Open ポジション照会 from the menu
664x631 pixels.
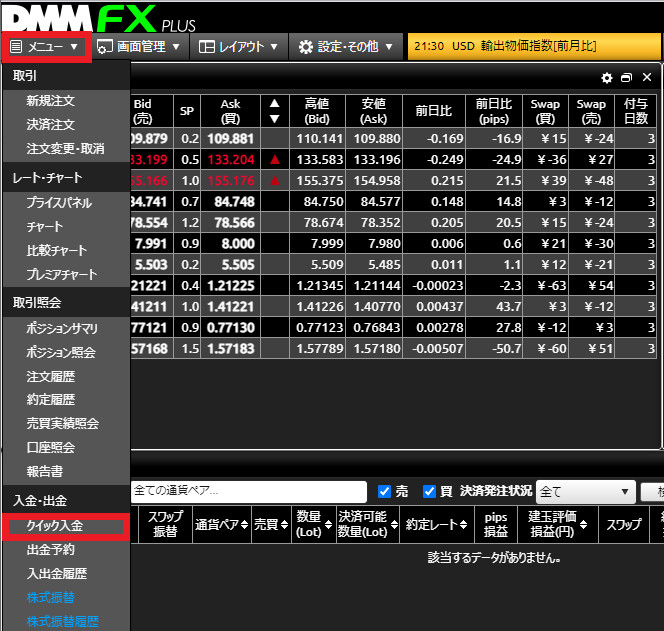coord(61,352)
